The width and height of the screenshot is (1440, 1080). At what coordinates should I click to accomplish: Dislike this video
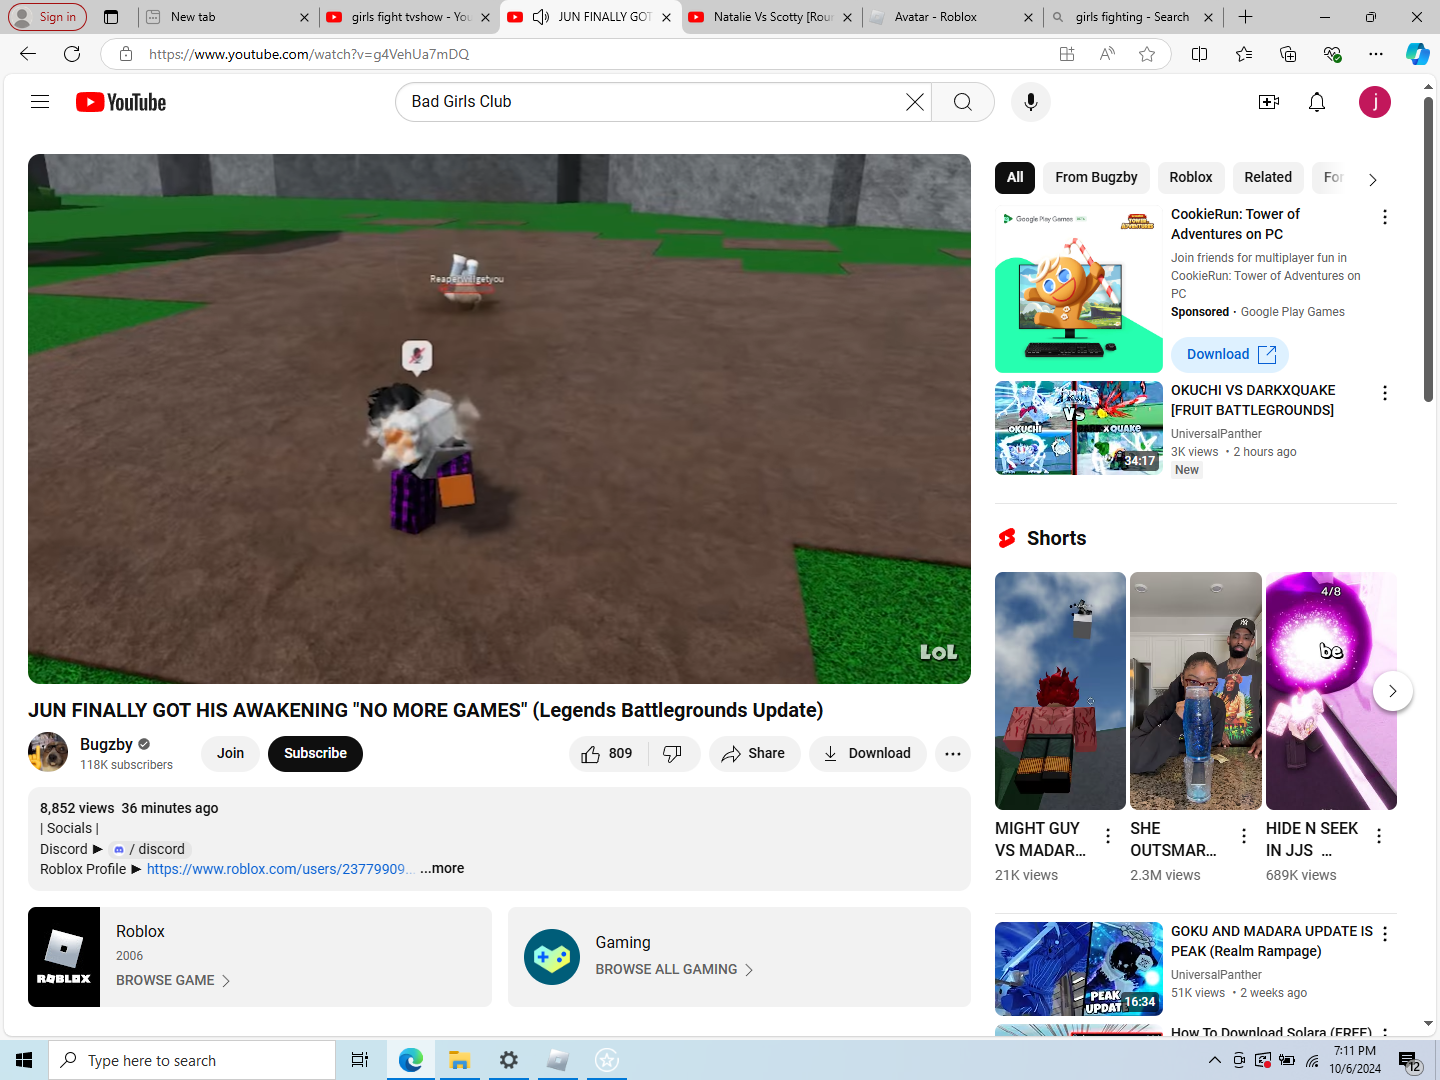click(673, 754)
